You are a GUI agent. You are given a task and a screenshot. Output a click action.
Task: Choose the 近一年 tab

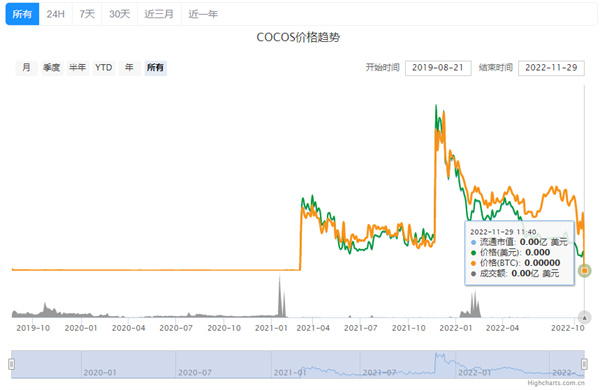click(x=203, y=14)
